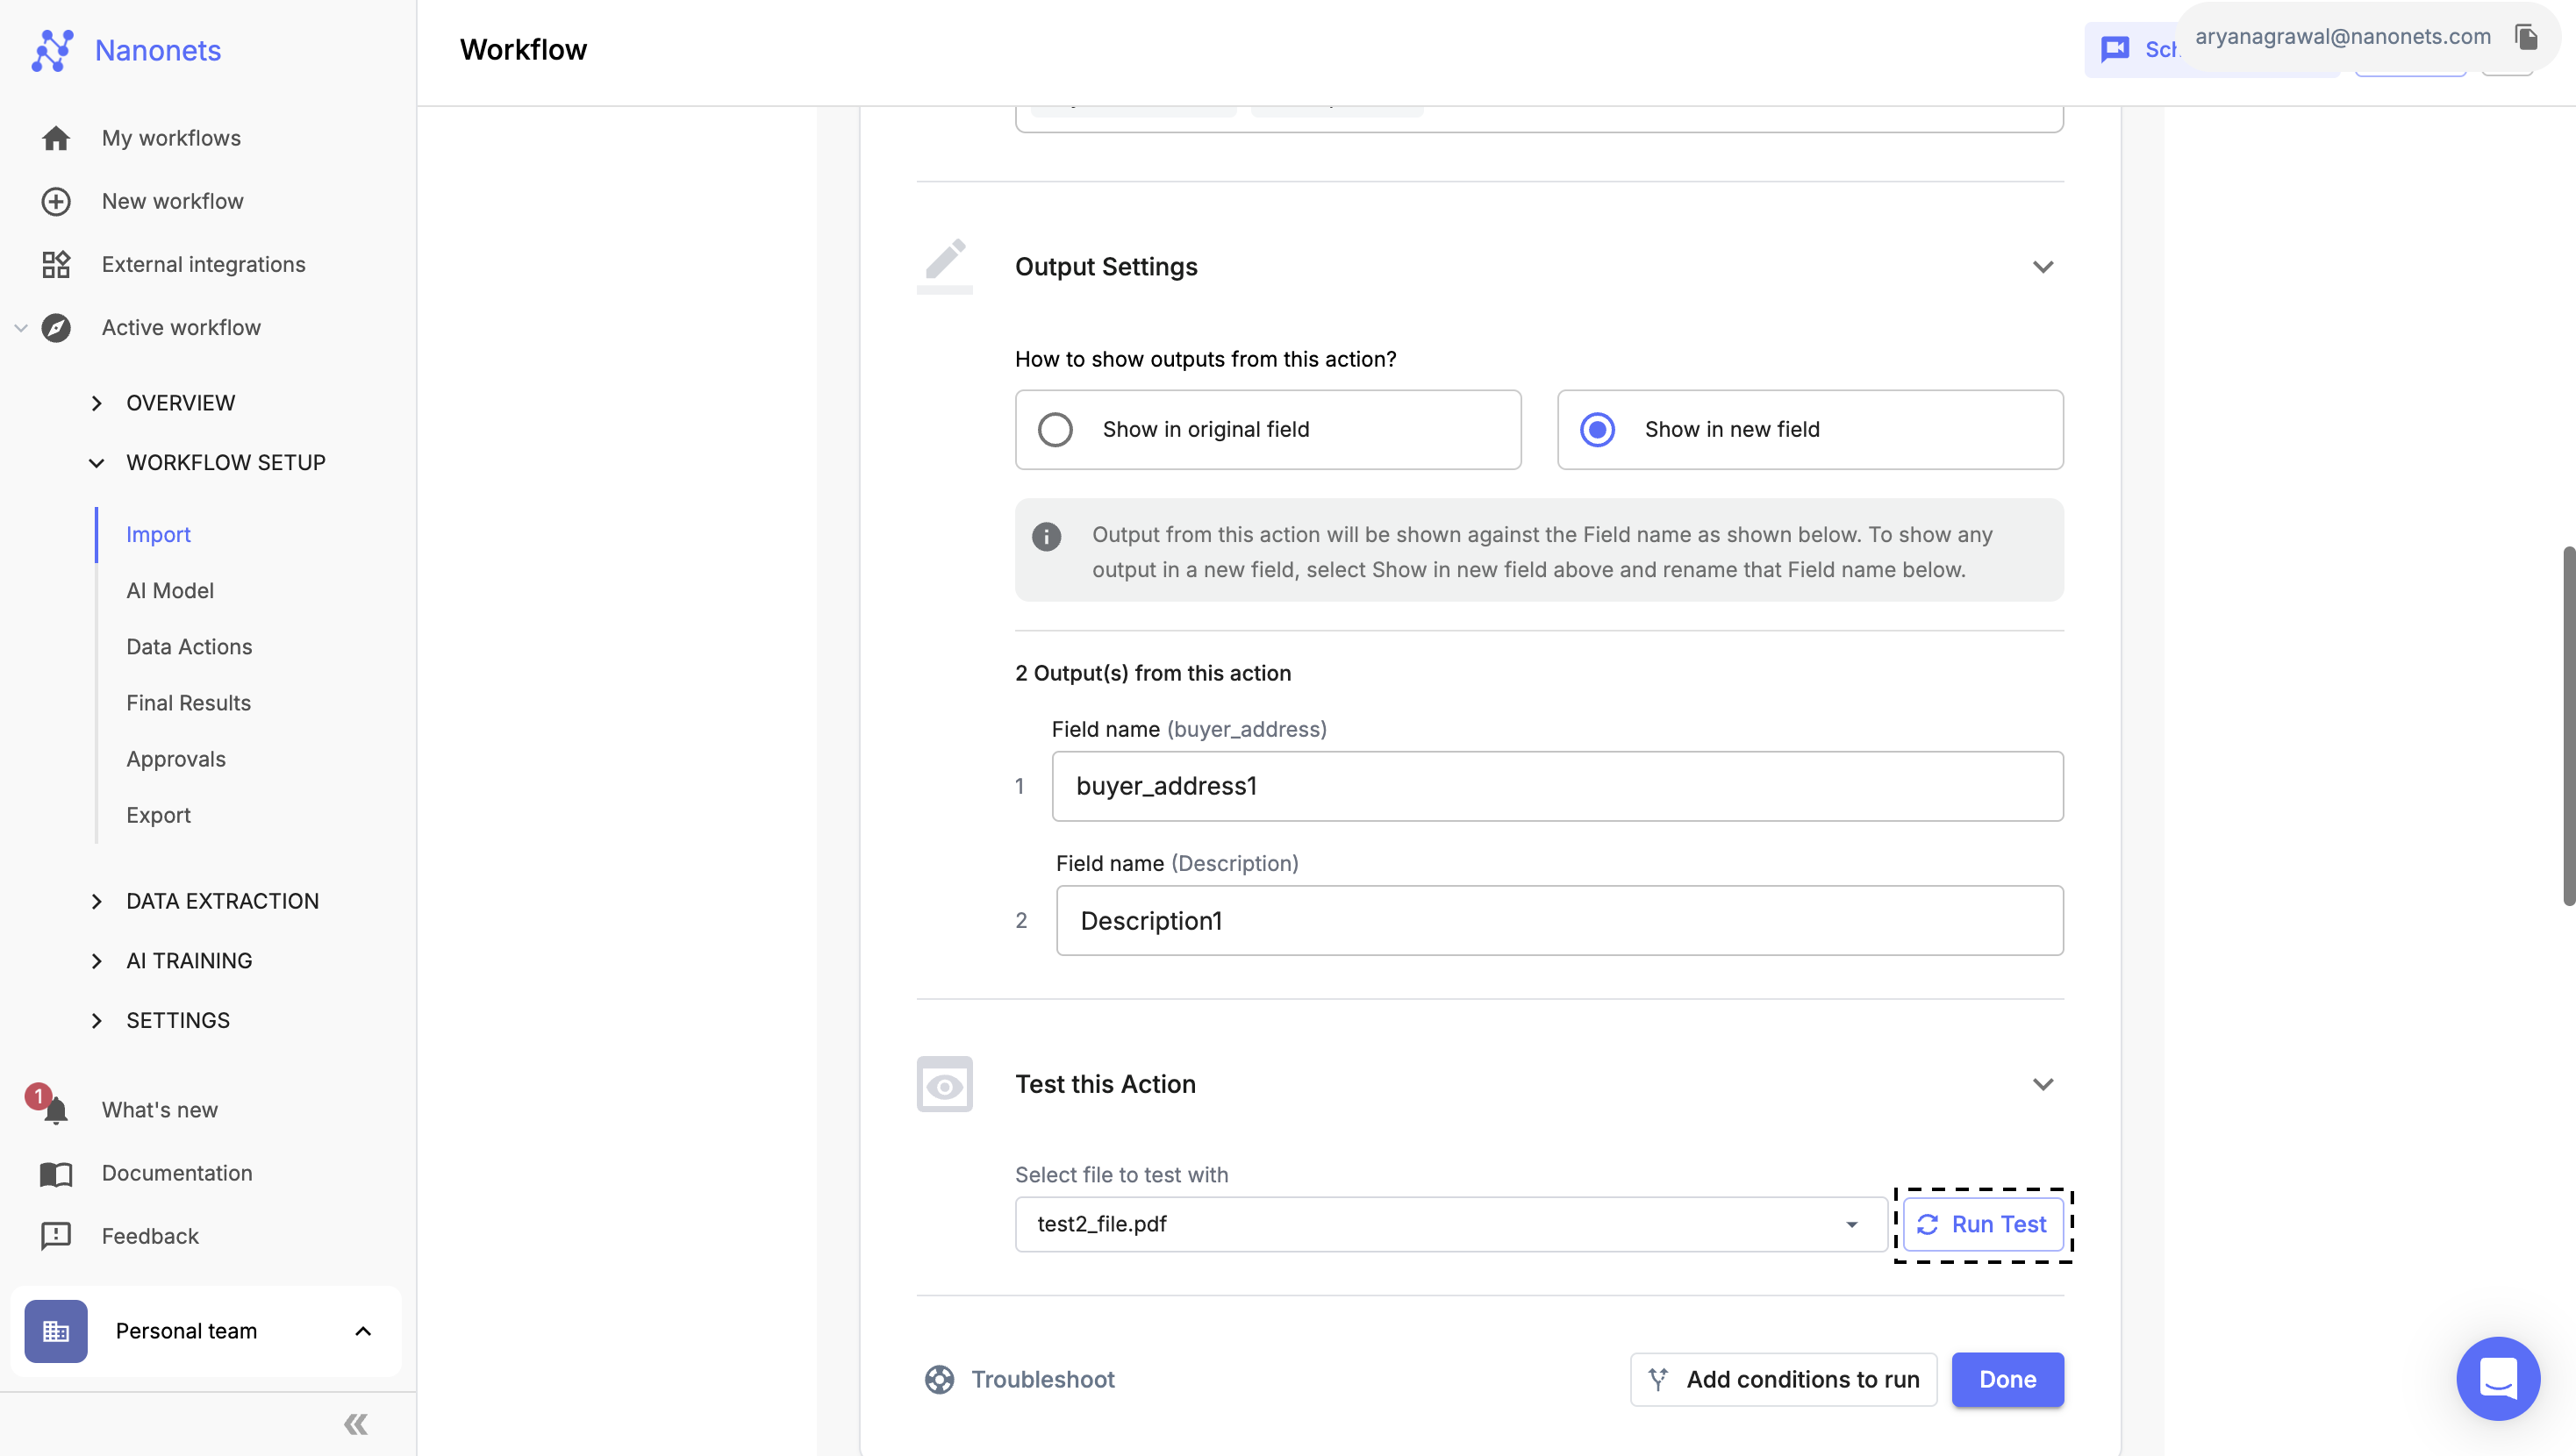Screen dimensions: 2576x1456
Task: Click the video chat icon in header
Action: tap(2115, 49)
